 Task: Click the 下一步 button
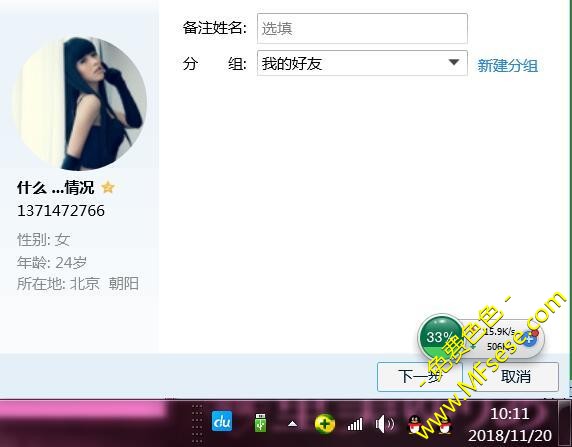420,377
